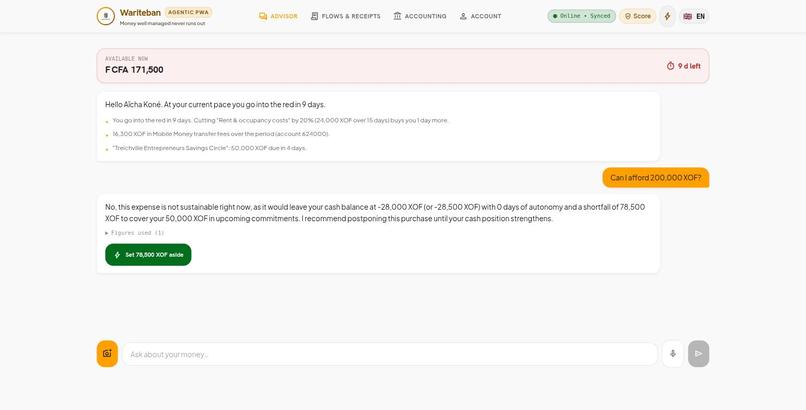The width and height of the screenshot is (806, 410).
Task: Open the Flows & Receipts tab
Action: click(x=345, y=16)
